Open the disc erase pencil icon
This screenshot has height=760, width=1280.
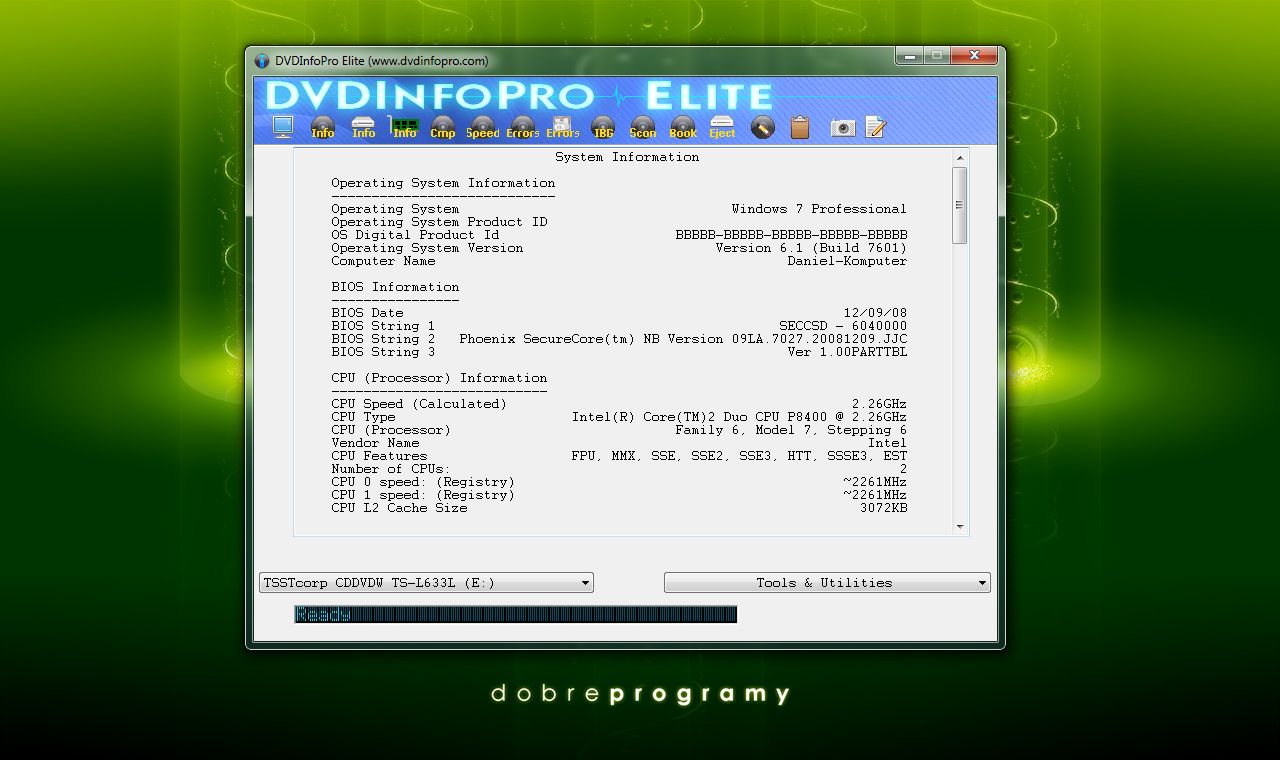(762, 127)
